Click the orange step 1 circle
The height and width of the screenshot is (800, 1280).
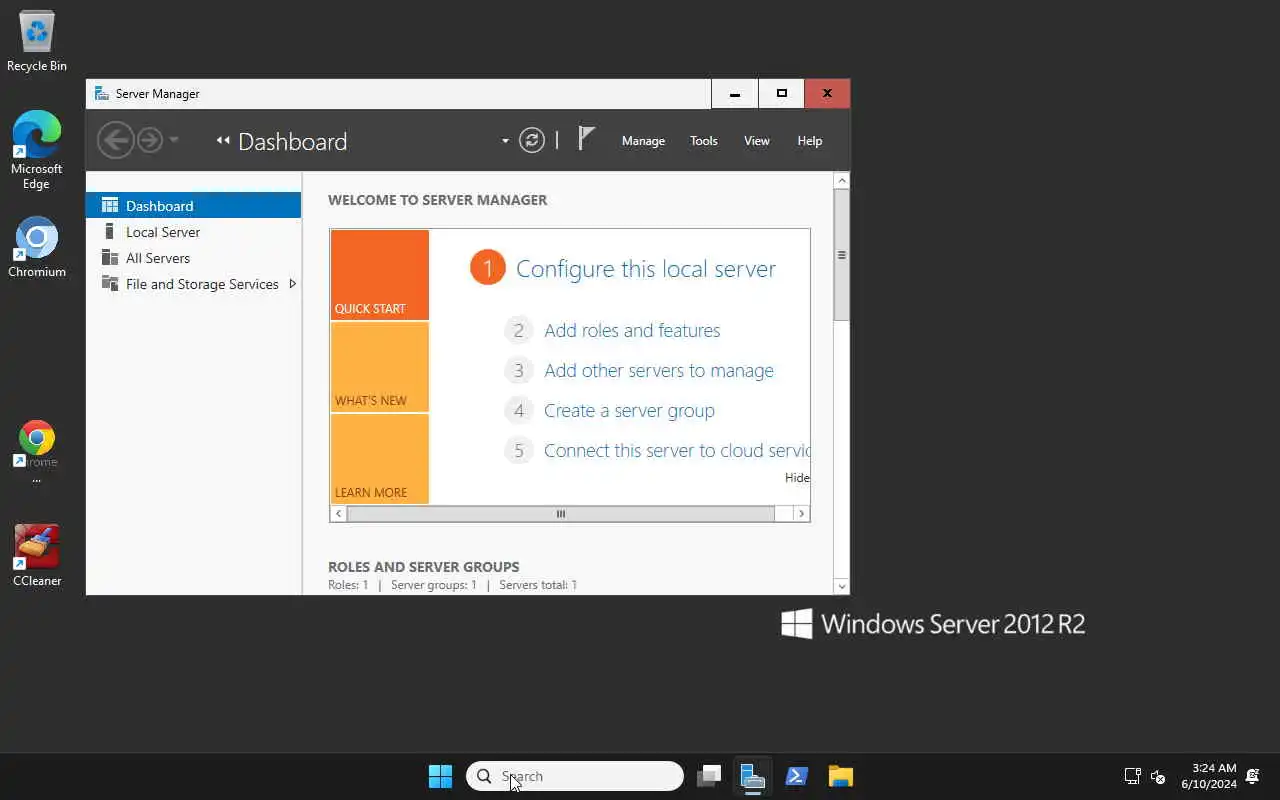488,267
